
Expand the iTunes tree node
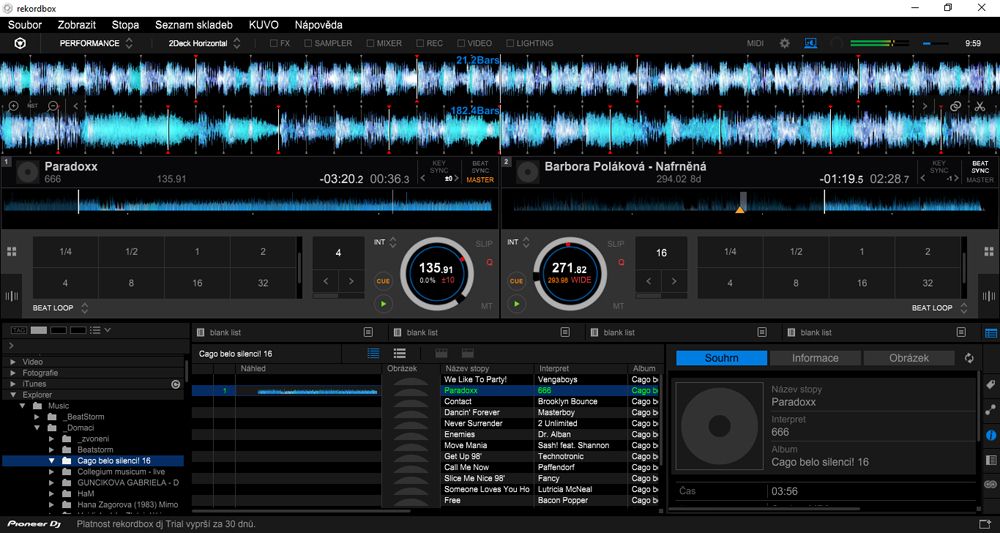click(x=13, y=384)
